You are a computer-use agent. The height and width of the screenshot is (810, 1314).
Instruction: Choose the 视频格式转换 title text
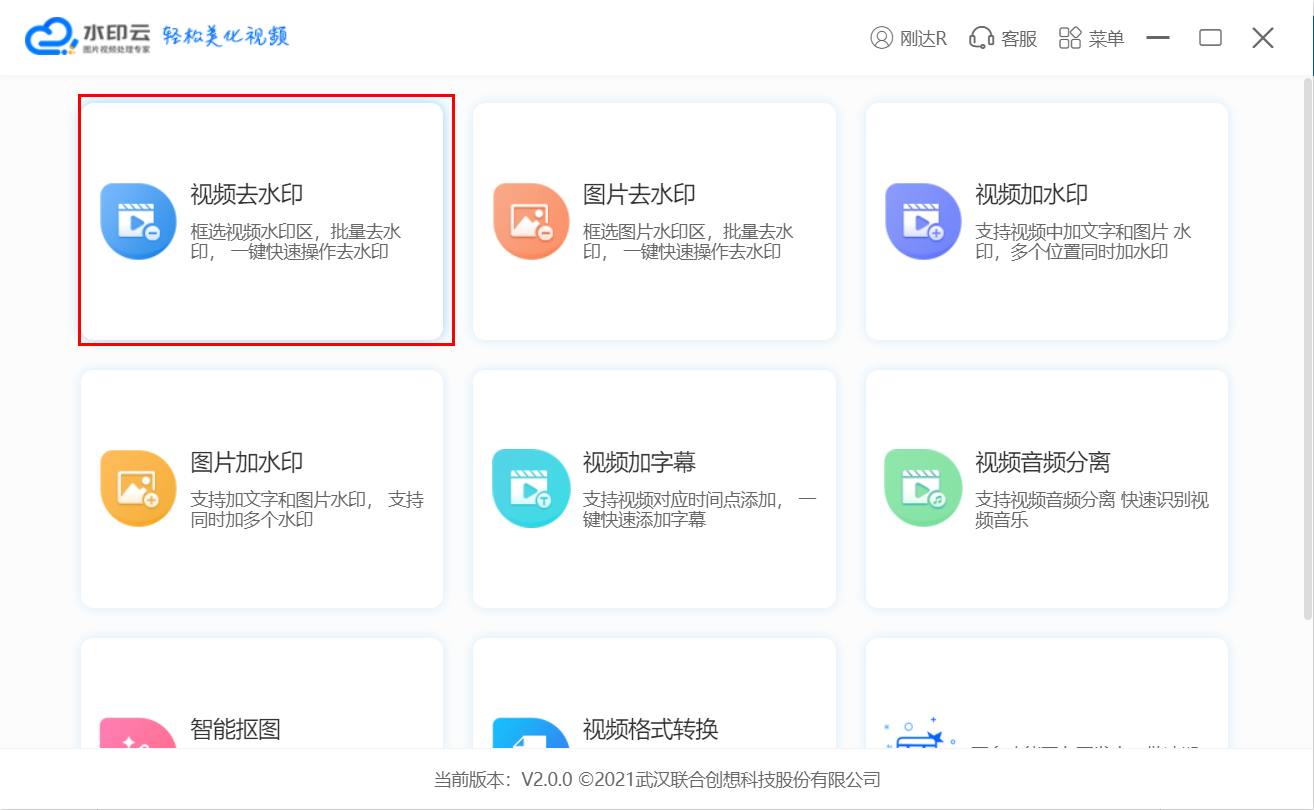(650, 729)
